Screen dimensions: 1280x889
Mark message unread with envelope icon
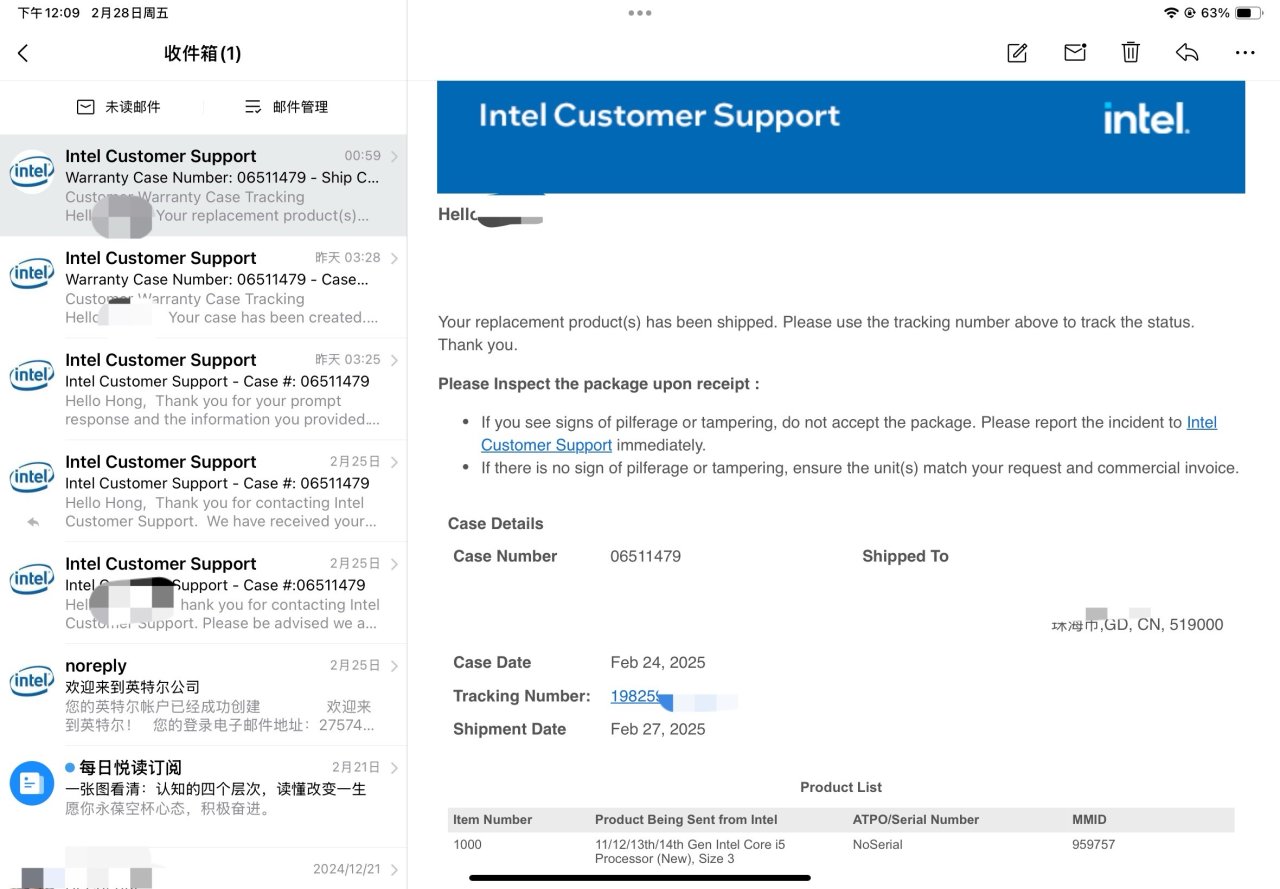[1075, 53]
